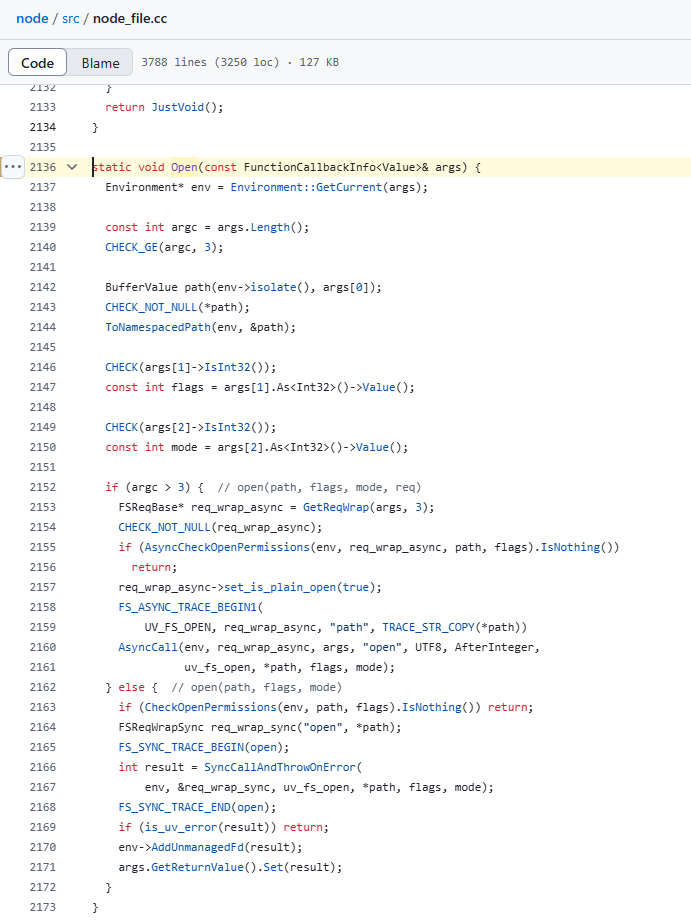691x923 pixels.
Task: Click line number 2142
Action: click(x=43, y=287)
